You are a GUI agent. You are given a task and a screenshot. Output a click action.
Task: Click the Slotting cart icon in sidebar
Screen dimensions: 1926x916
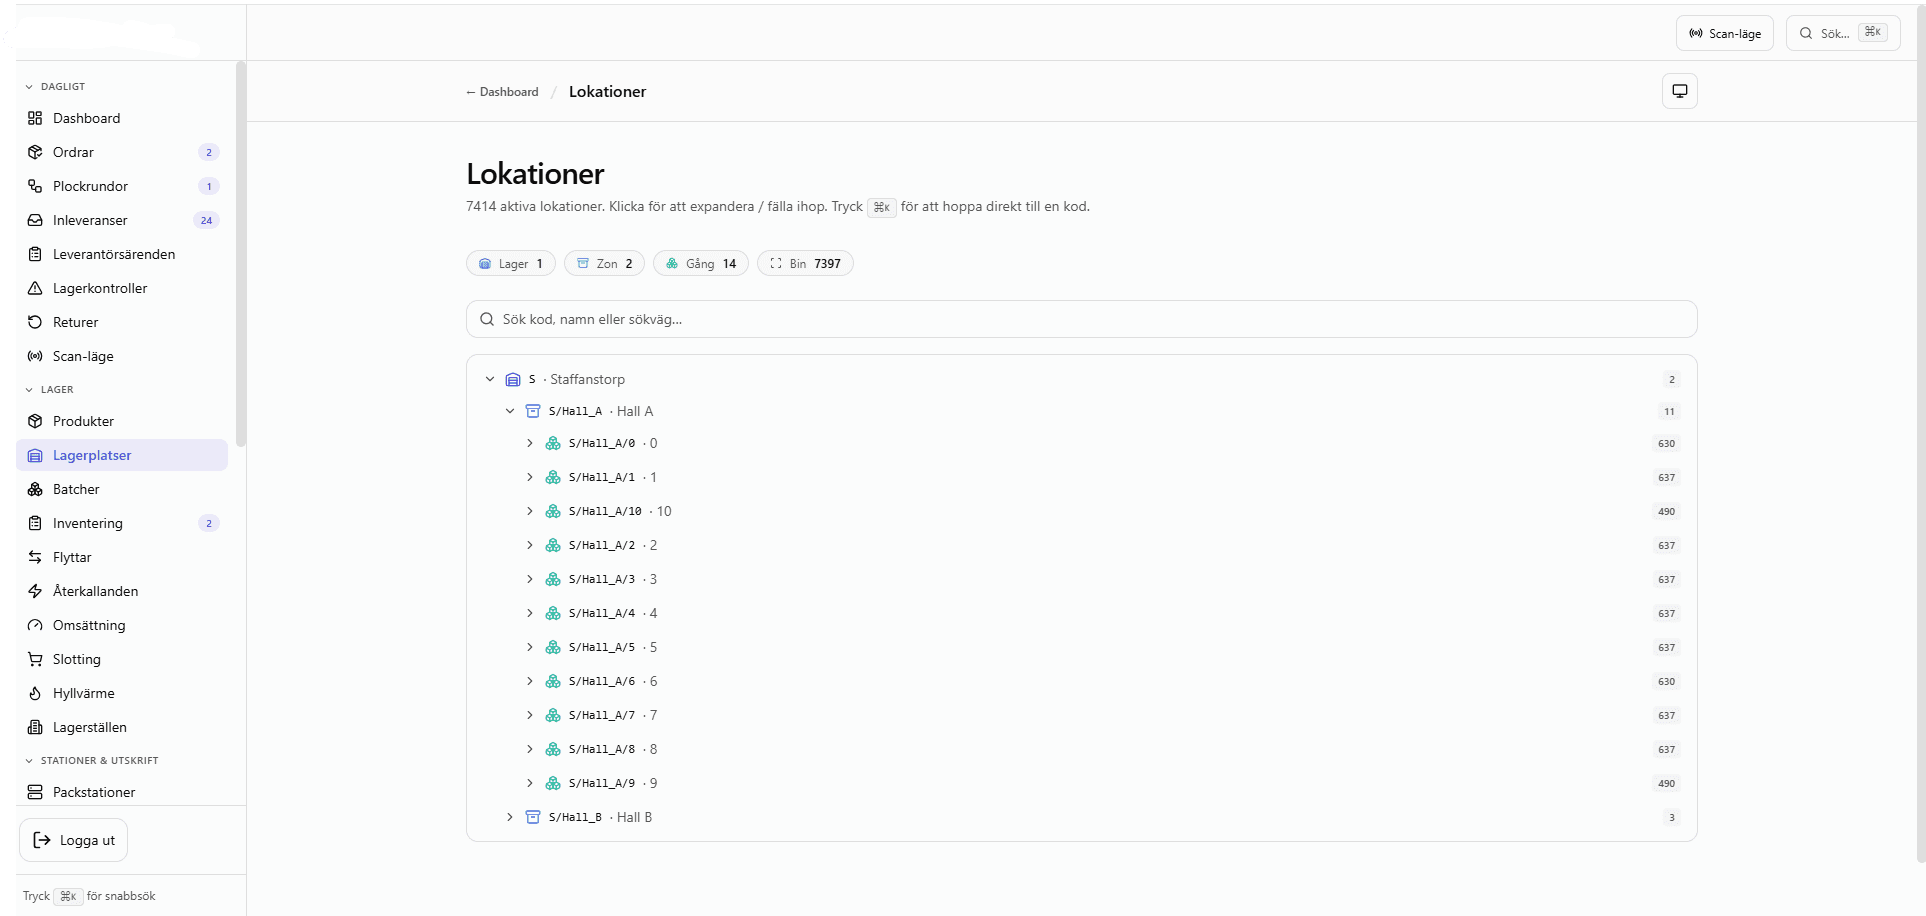(35, 659)
